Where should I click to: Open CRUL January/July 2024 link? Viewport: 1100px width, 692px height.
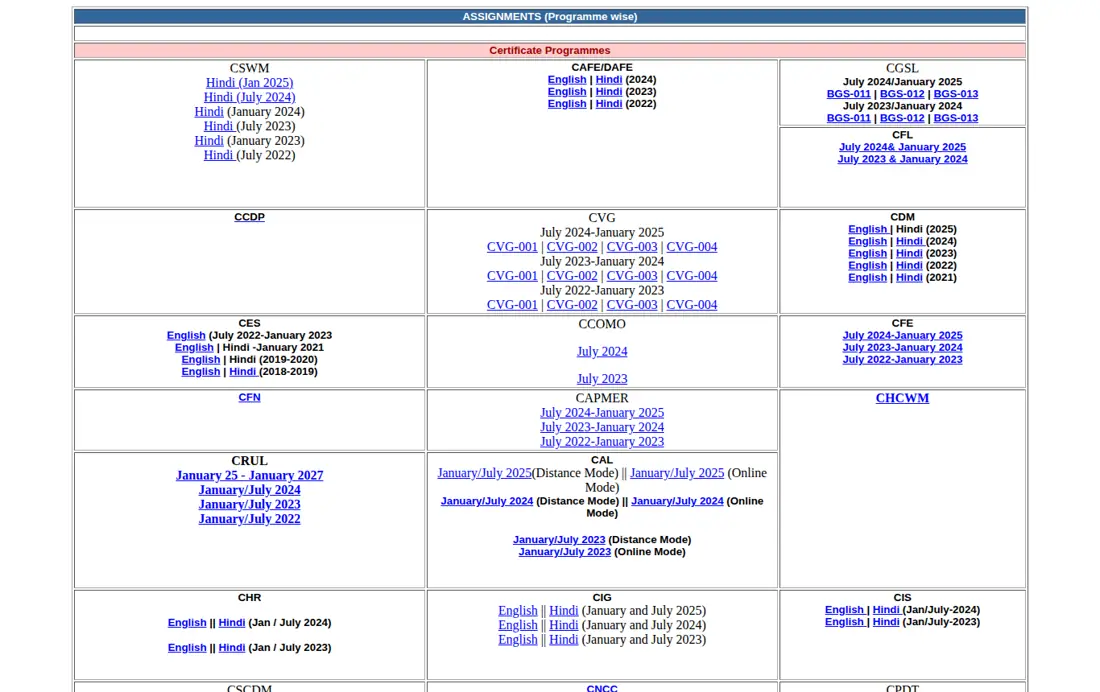click(x=249, y=490)
